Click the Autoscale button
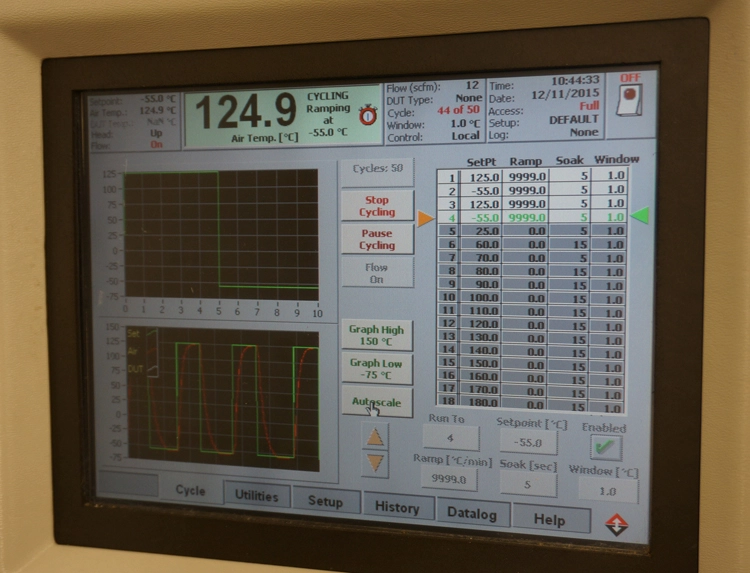 point(376,402)
